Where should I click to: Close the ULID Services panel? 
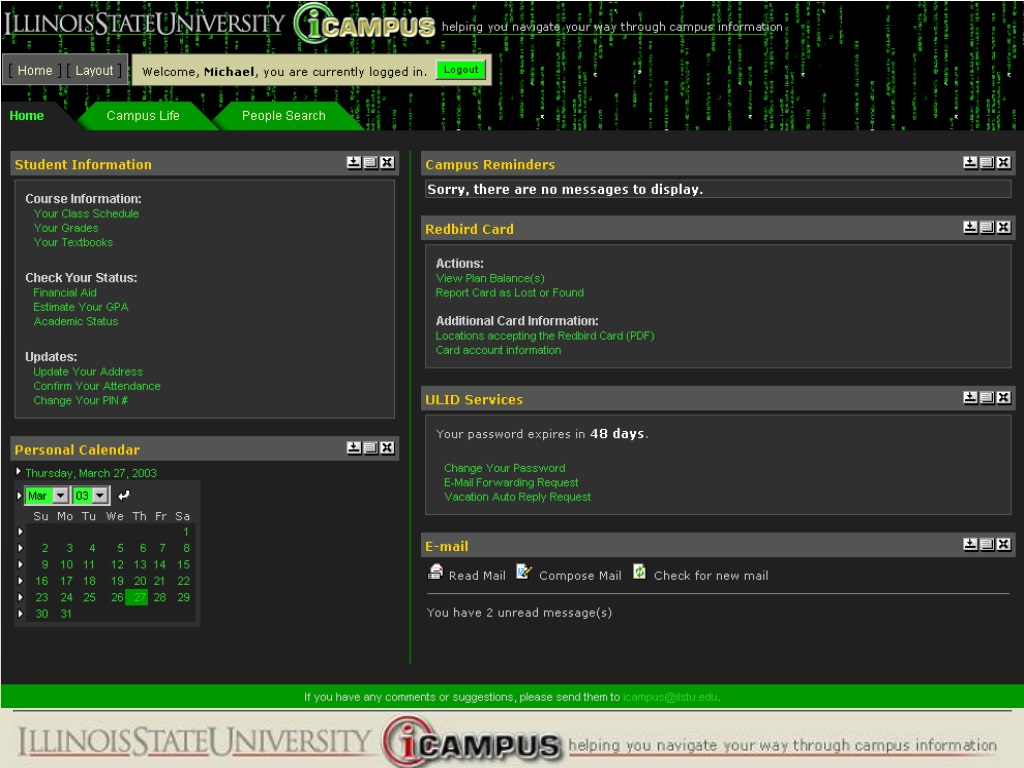1004,397
